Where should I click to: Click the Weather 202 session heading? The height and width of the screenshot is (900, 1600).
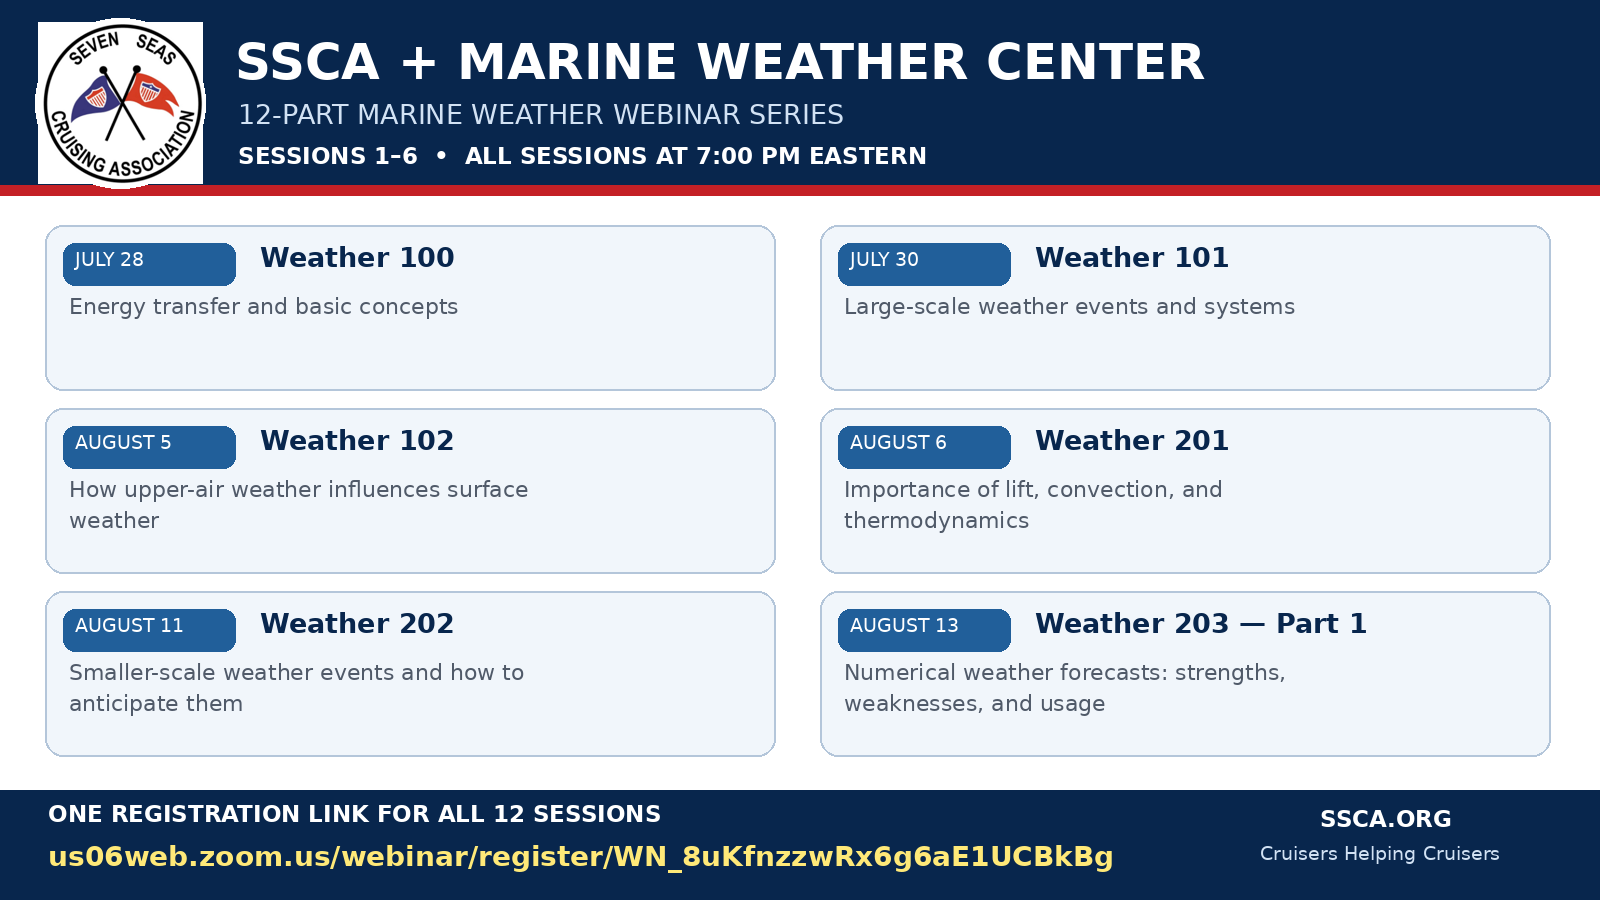[357, 624]
